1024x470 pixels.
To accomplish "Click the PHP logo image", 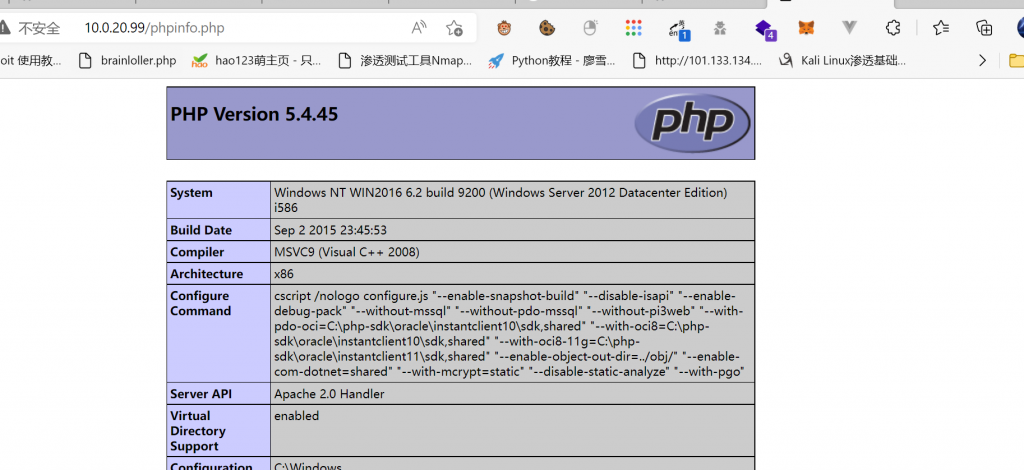I will [x=691, y=122].
